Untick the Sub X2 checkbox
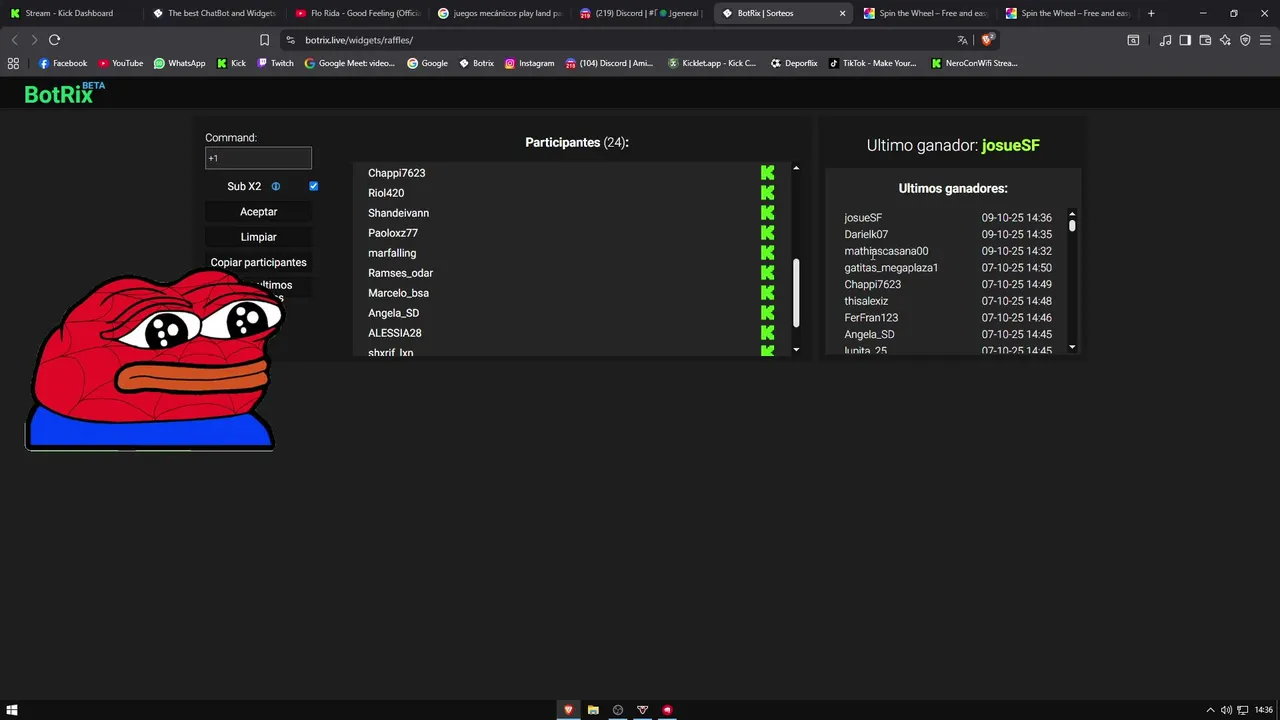Image resolution: width=1280 pixels, height=720 pixels. 314,186
